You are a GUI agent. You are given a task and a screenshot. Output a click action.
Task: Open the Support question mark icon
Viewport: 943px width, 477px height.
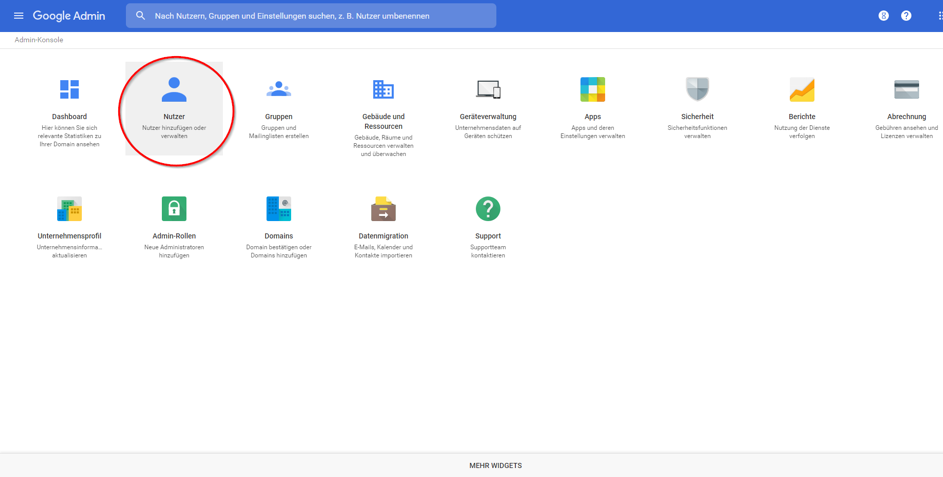click(x=488, y=209)
